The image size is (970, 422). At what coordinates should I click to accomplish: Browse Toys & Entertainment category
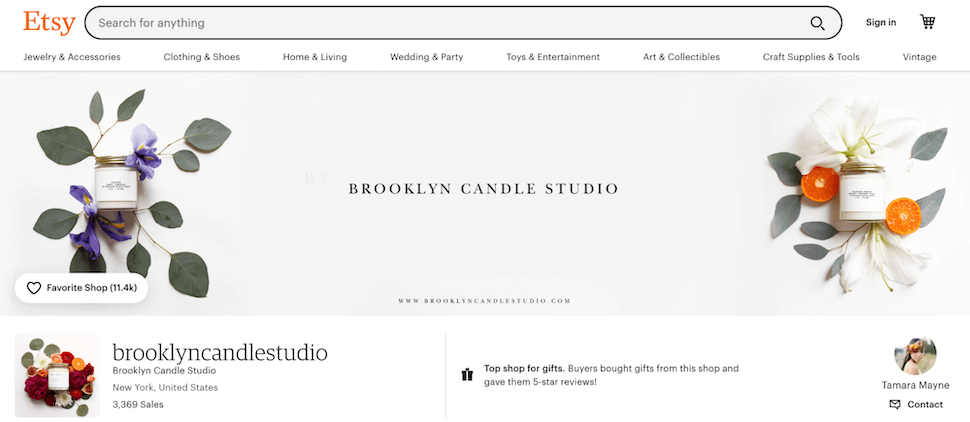coord(553,57)
